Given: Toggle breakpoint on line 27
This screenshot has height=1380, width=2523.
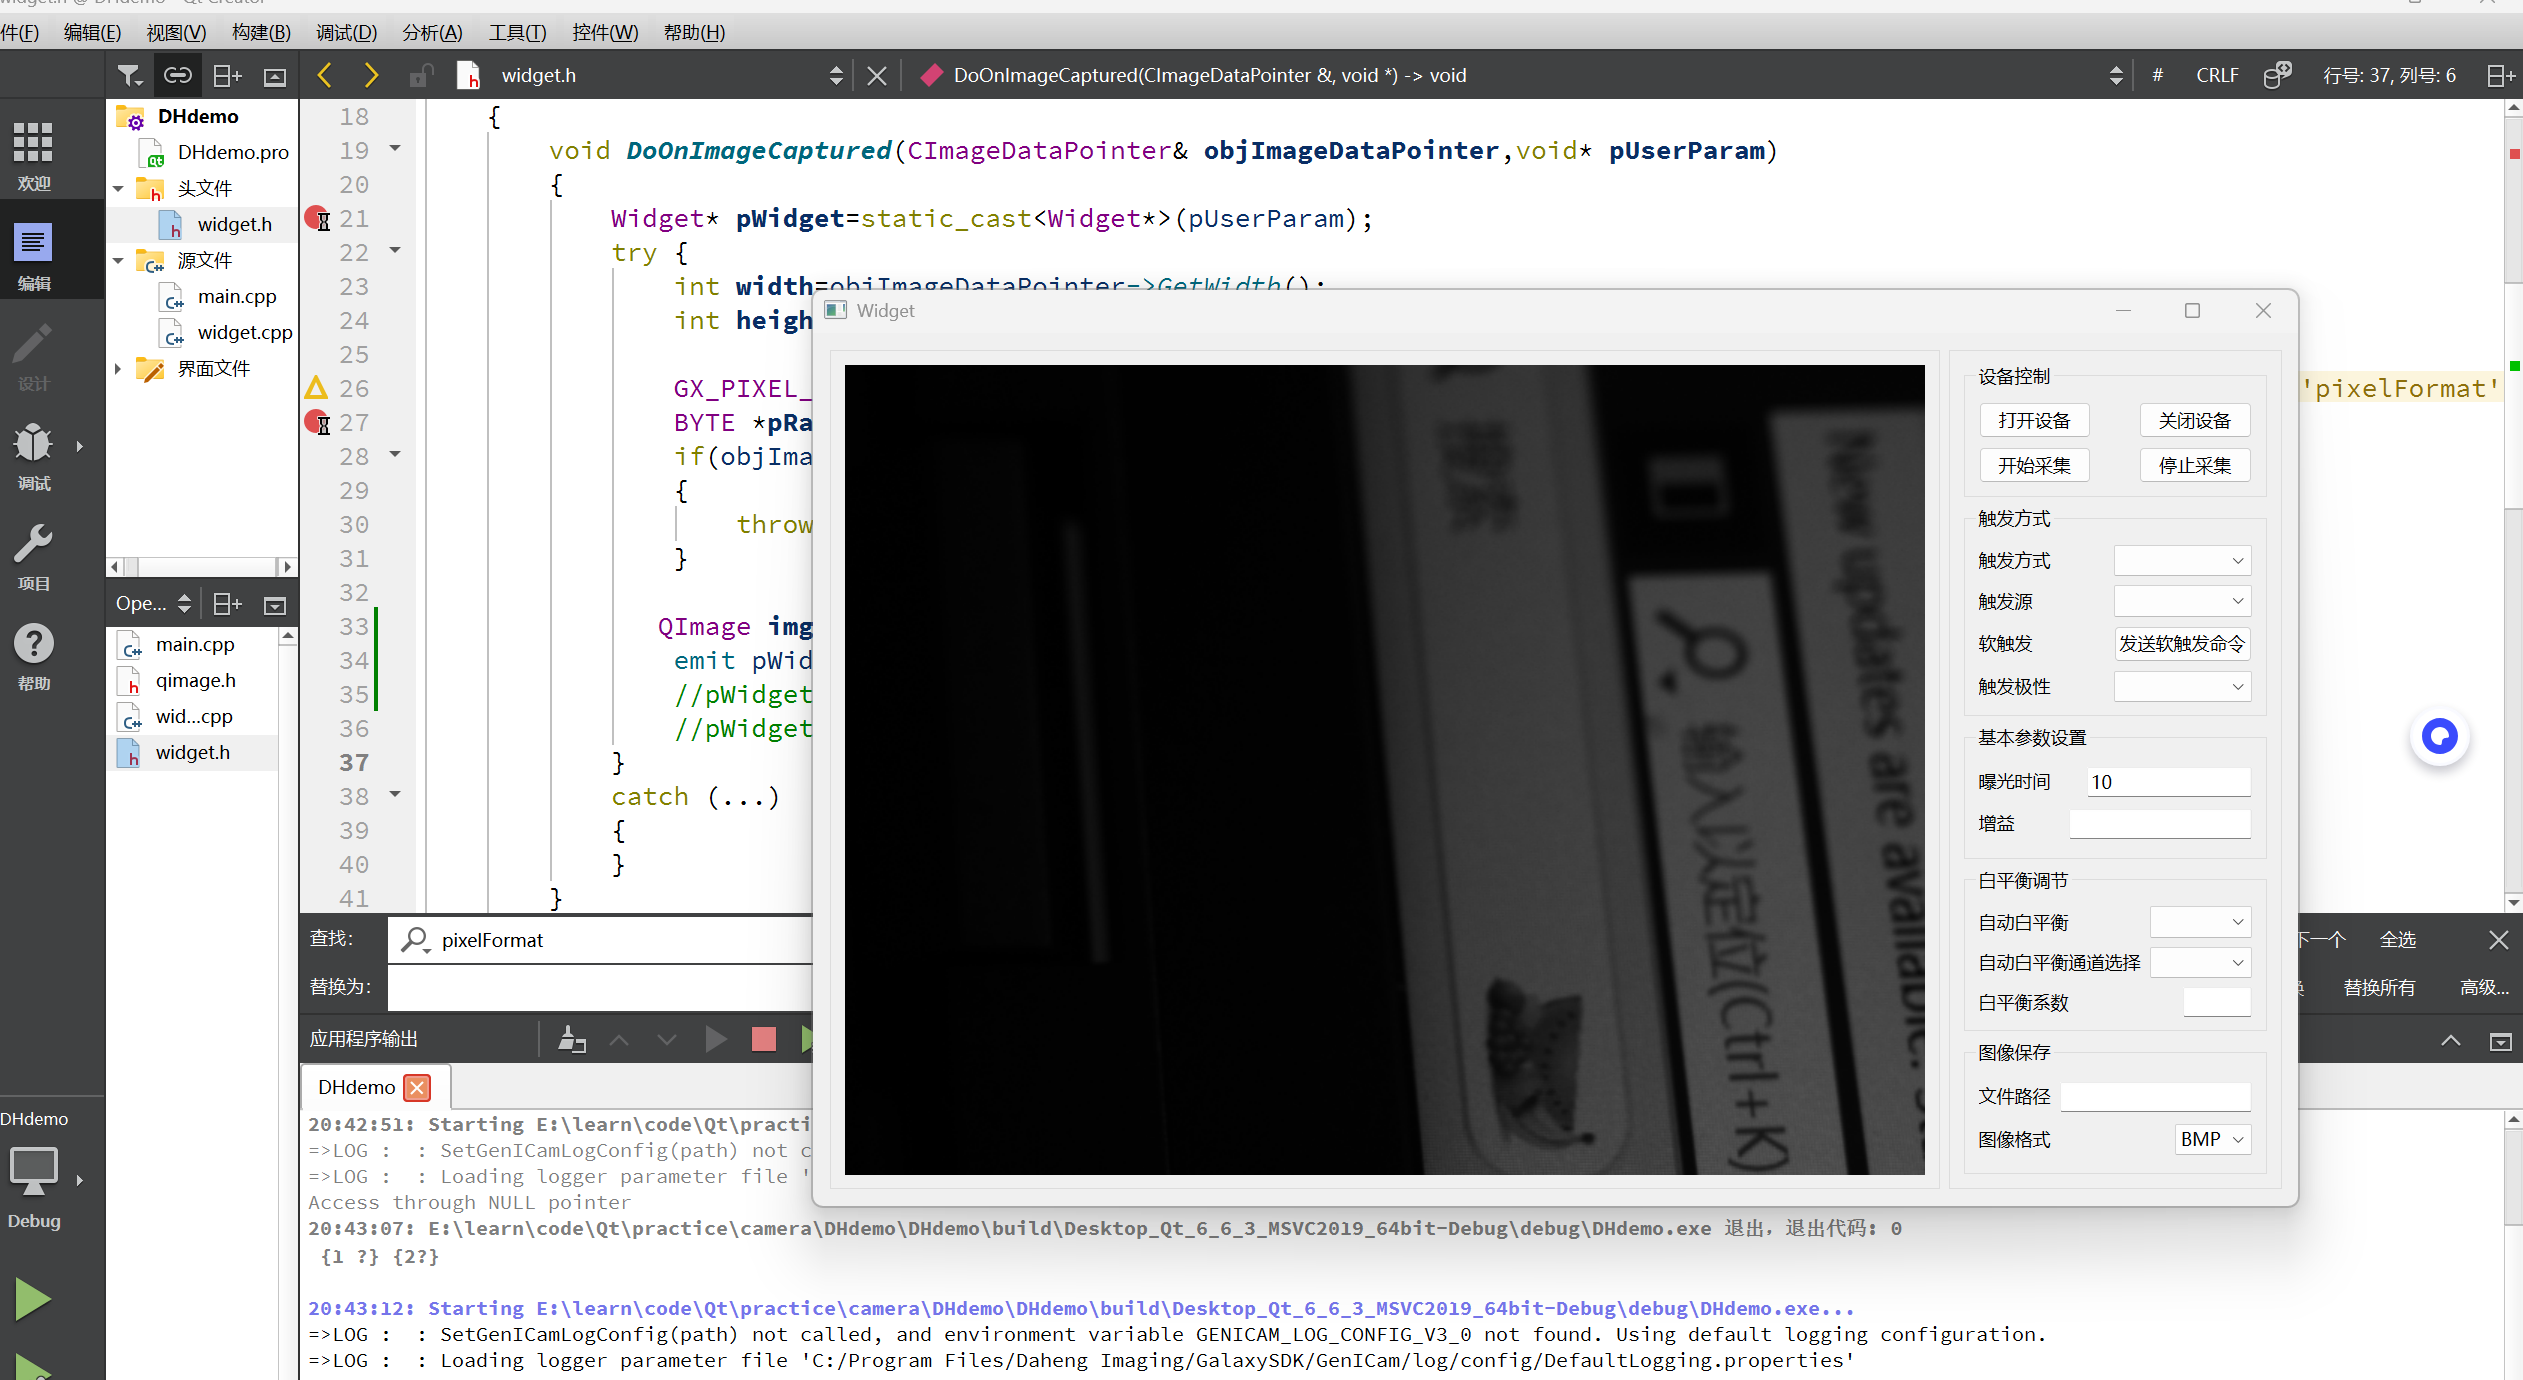Looking at the screenshot, I should click(316, 422).
